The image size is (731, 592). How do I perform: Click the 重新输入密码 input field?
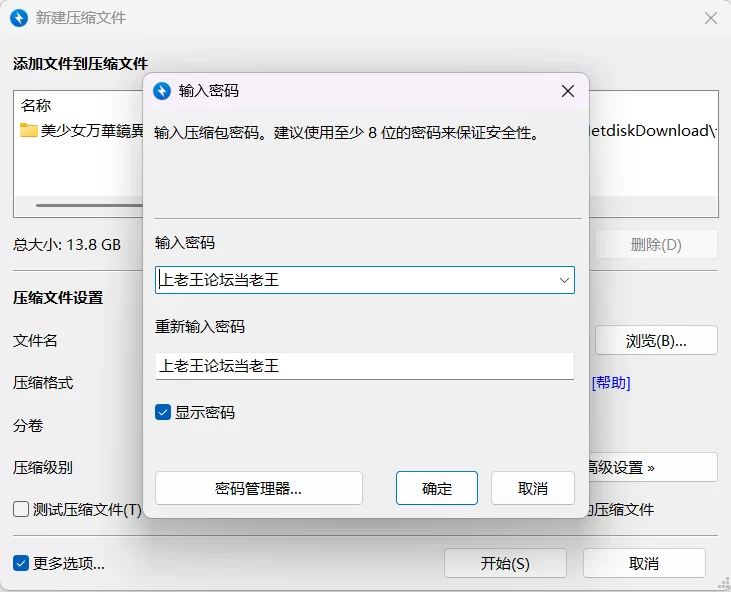[x=365, y=366]
